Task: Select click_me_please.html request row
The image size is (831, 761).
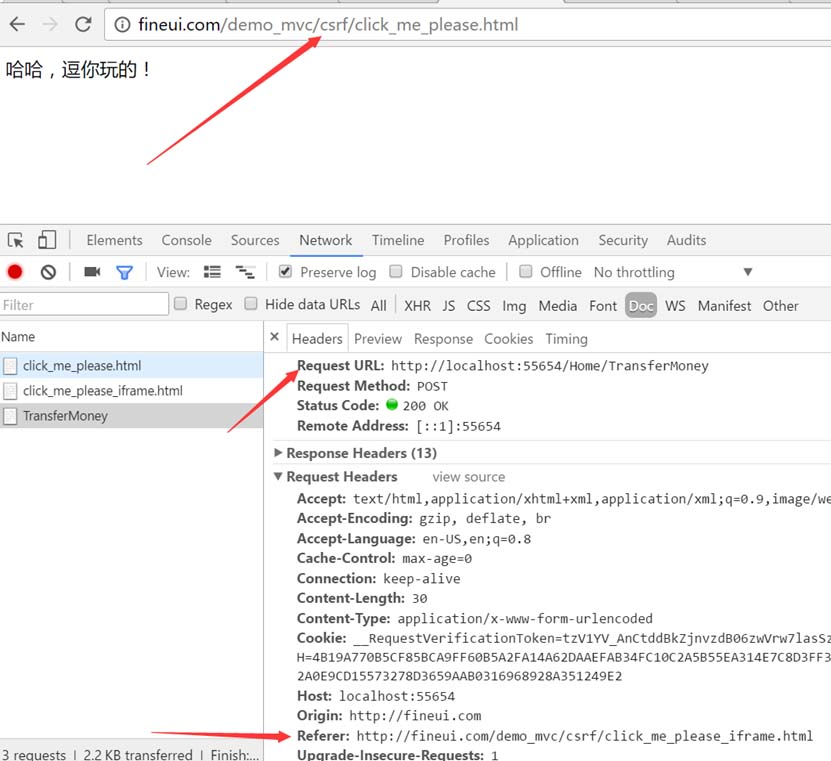Action: click(131, 366)
